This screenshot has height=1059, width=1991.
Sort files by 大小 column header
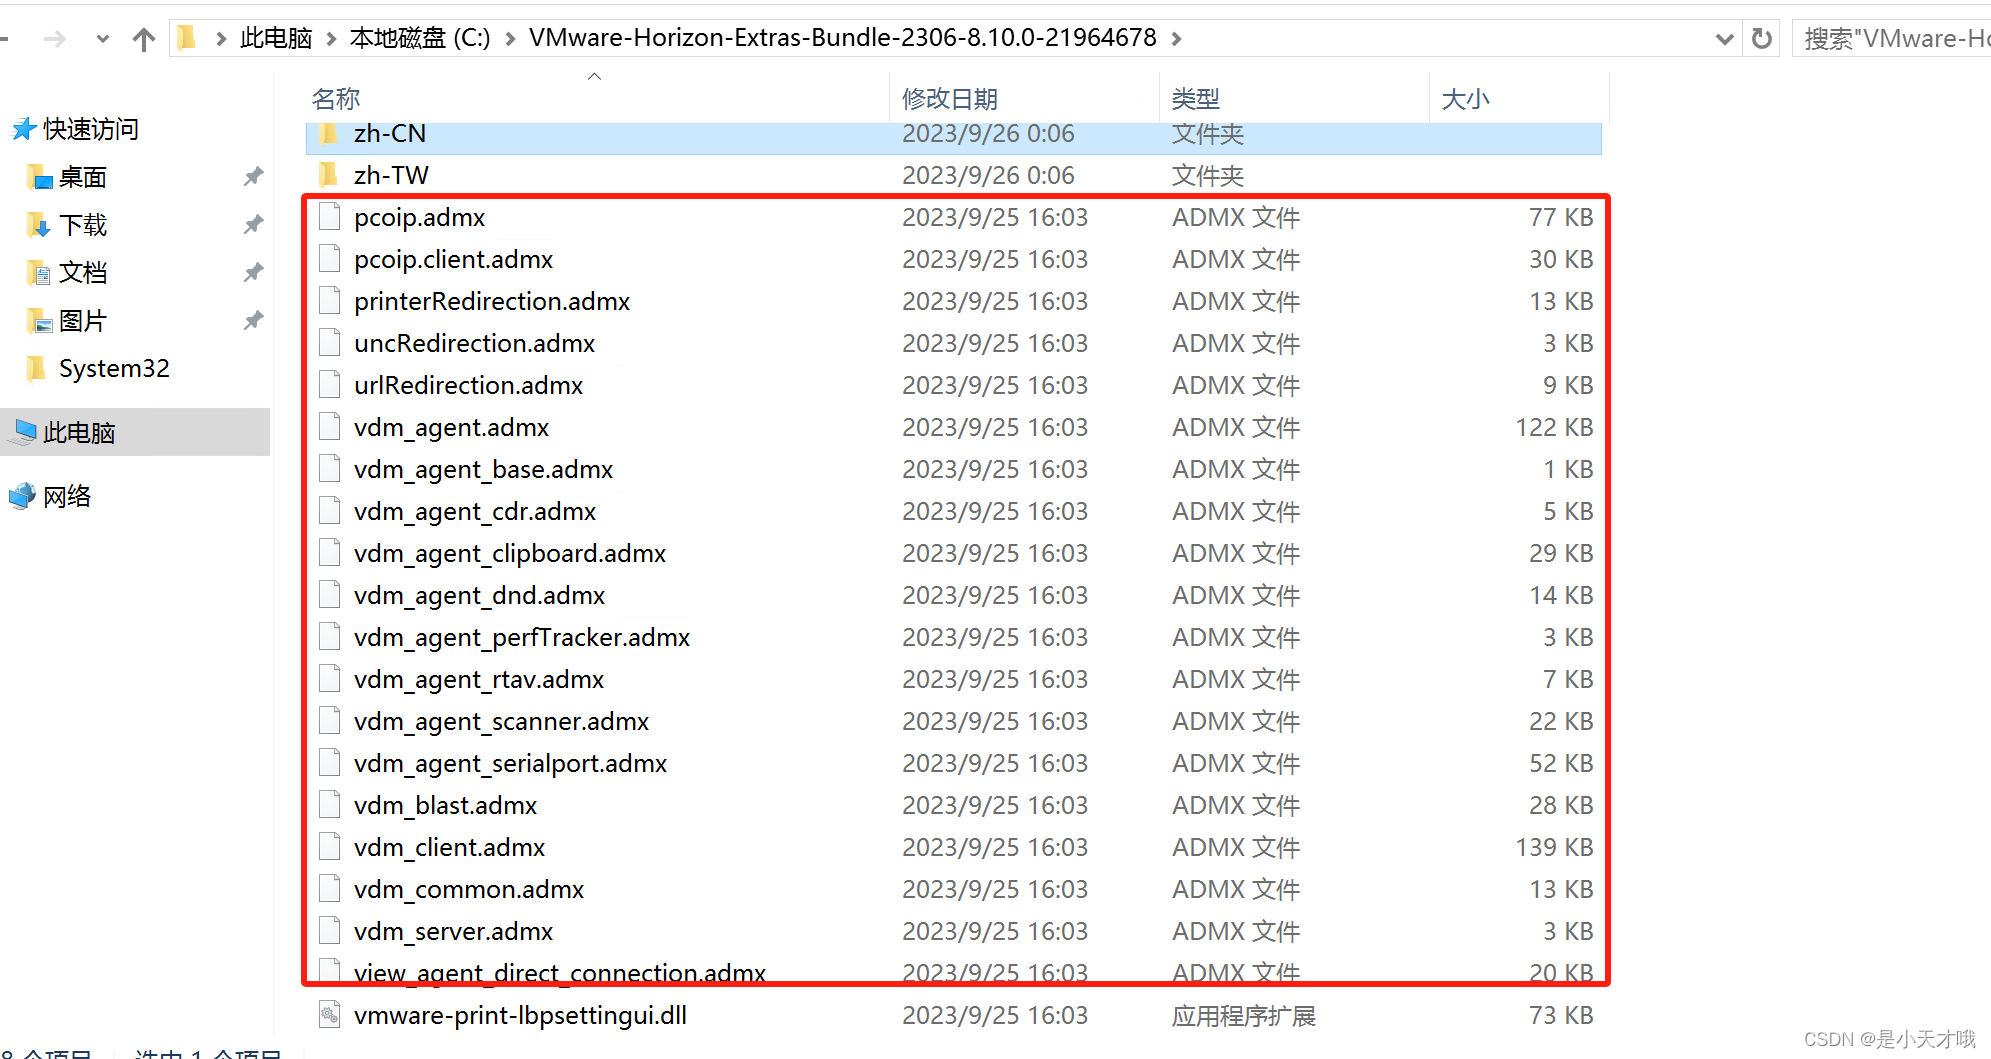pyautogui.click(x=1465, y=99)
